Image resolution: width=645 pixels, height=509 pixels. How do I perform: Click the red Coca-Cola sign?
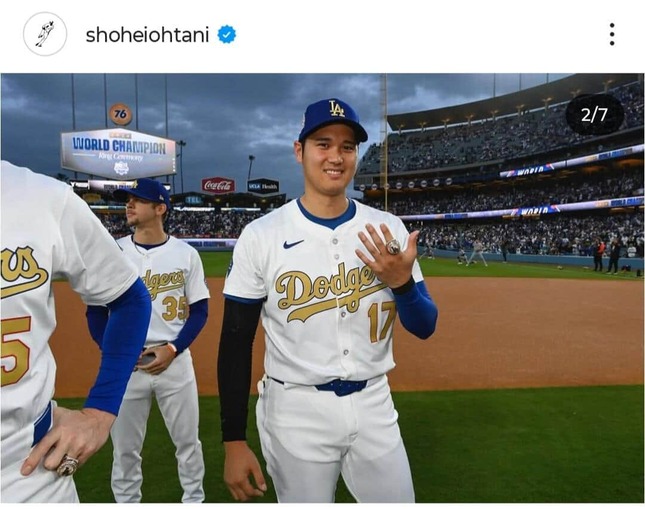tap(218, 185)
